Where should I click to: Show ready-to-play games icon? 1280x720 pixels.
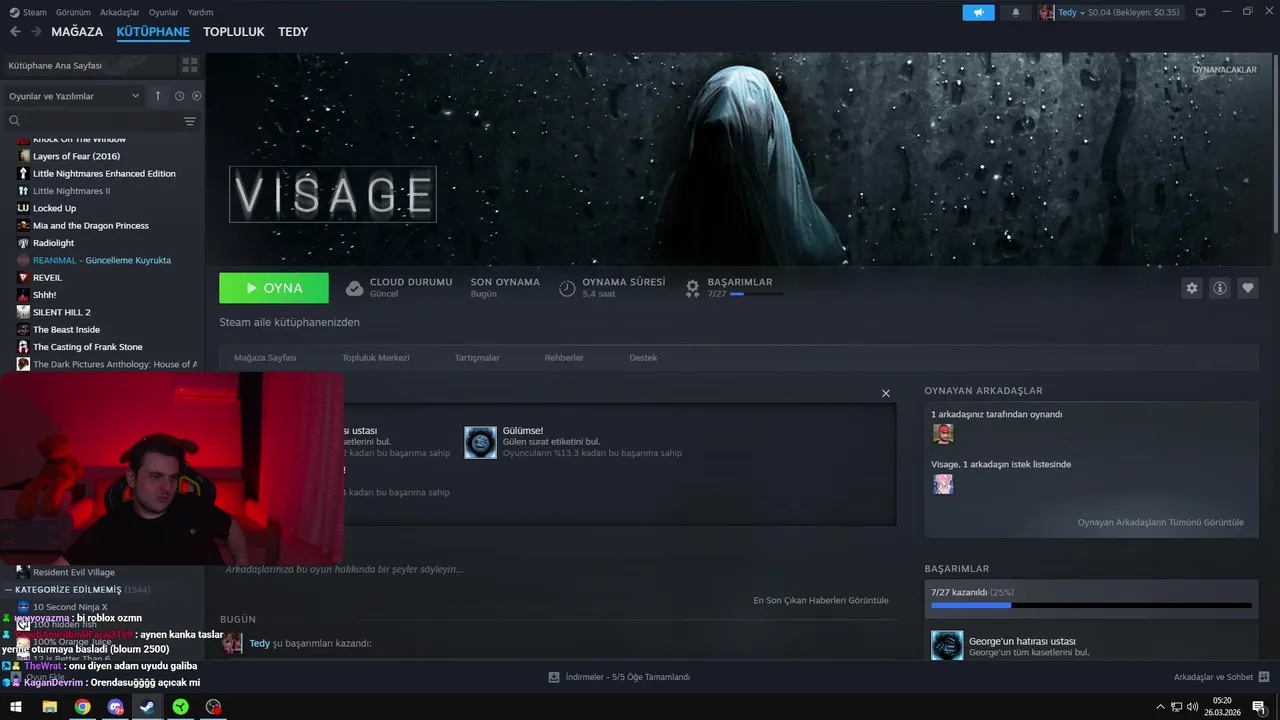pos(196,96)
